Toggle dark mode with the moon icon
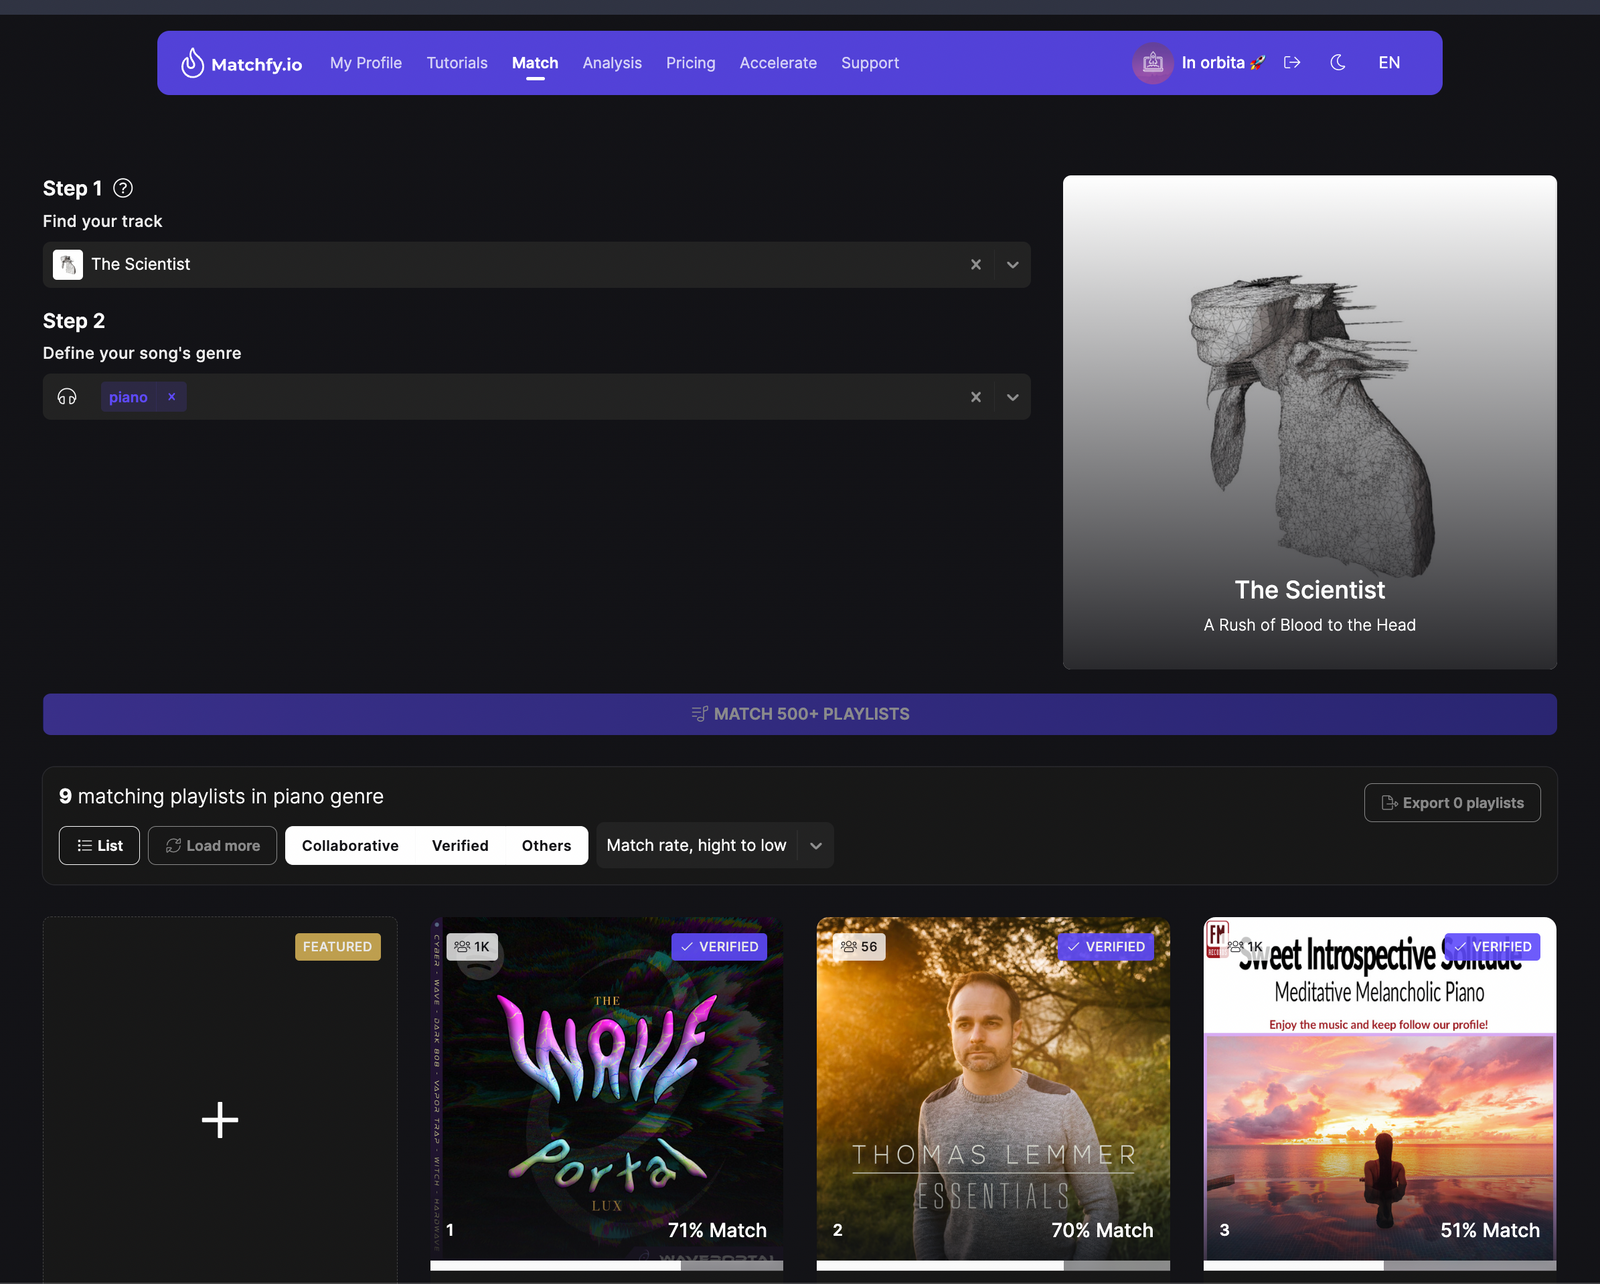This screenshot has width=1600, height=1284. 1338,62
